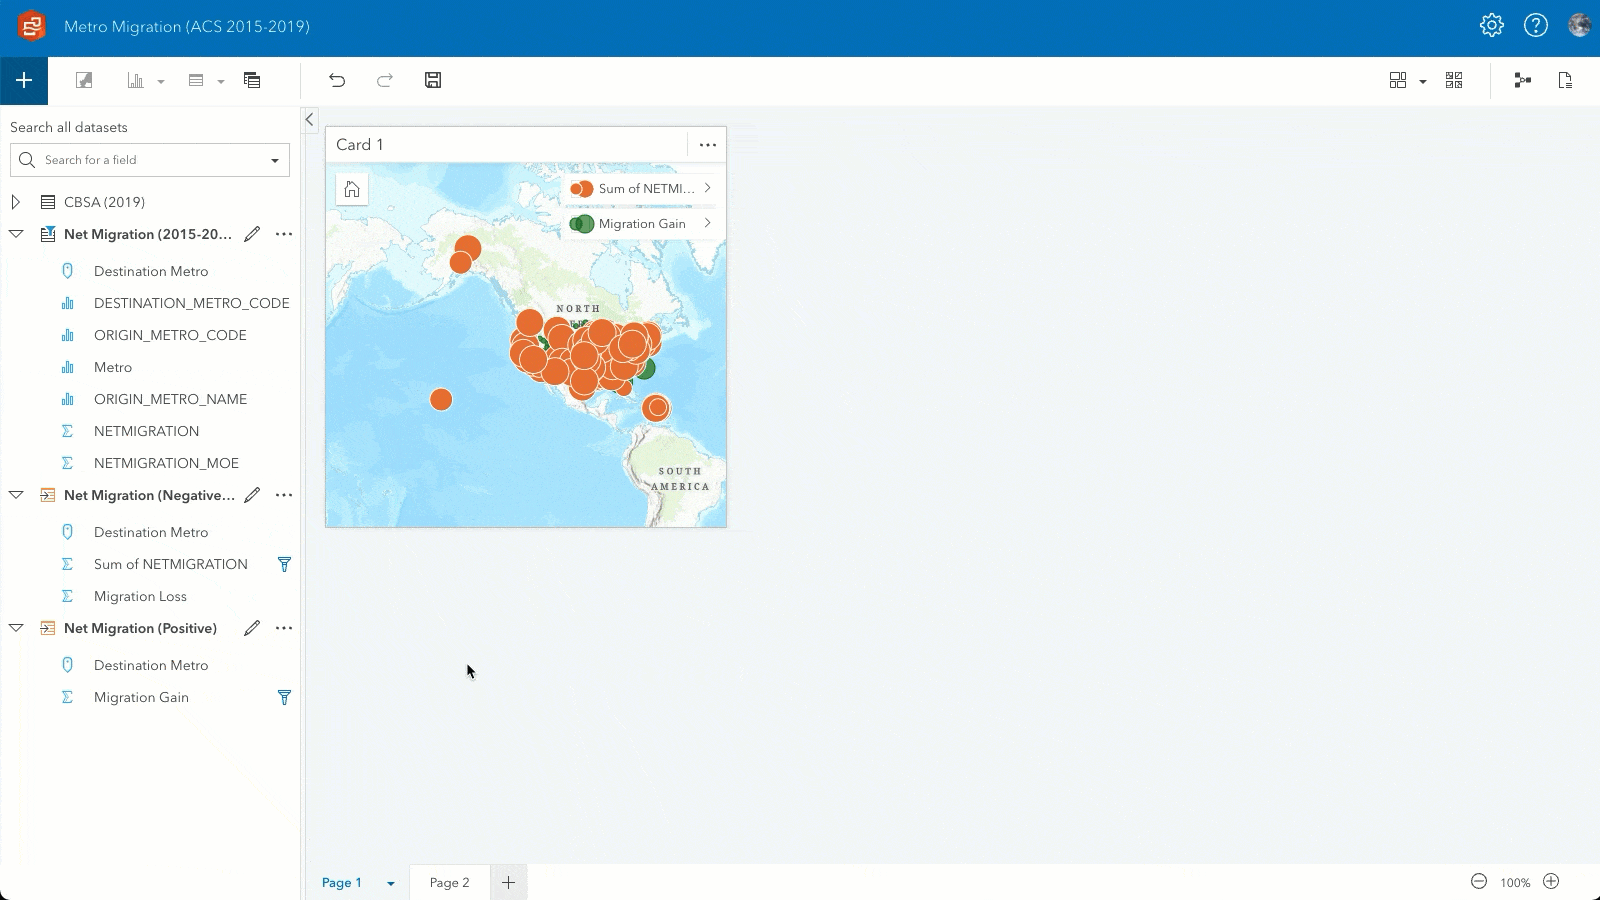Rename the Net Migration (2015-20...) dataset

click(x=252, y=234)
